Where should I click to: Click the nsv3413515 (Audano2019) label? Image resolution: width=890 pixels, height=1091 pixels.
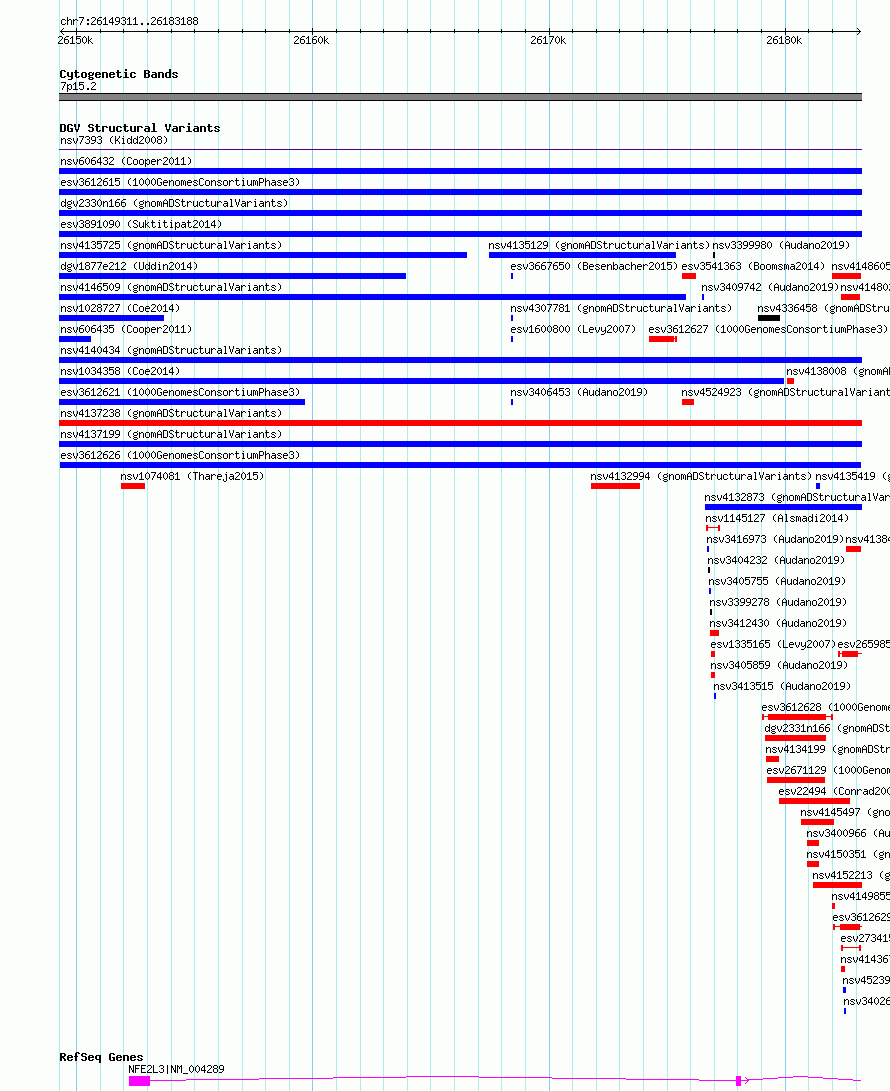click(x=782, y=685)
